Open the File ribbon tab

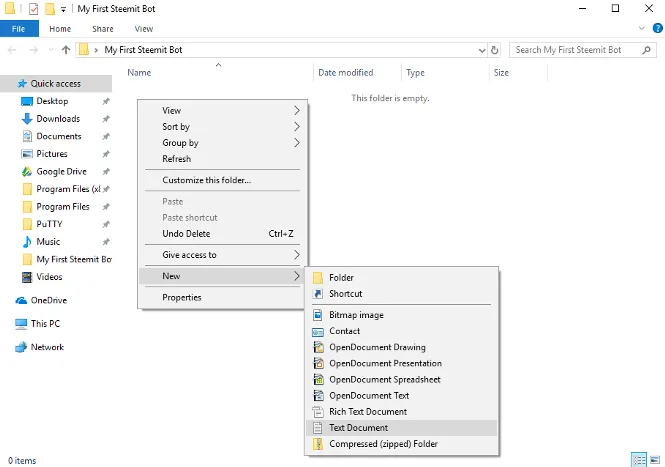tap(18, 29)
